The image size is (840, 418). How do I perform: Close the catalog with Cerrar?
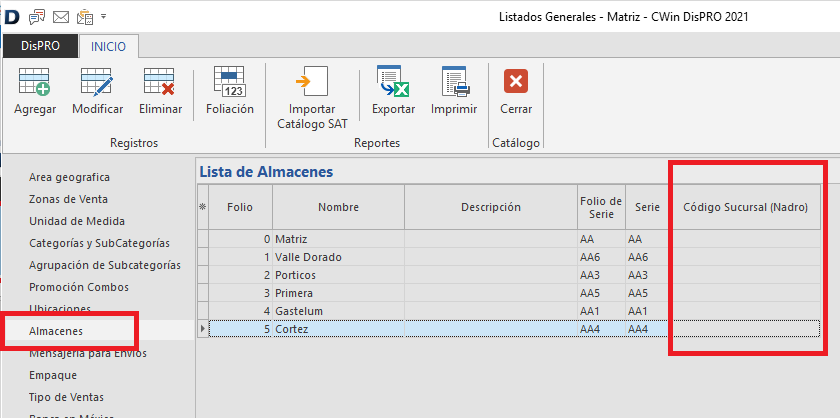(516, 81)
